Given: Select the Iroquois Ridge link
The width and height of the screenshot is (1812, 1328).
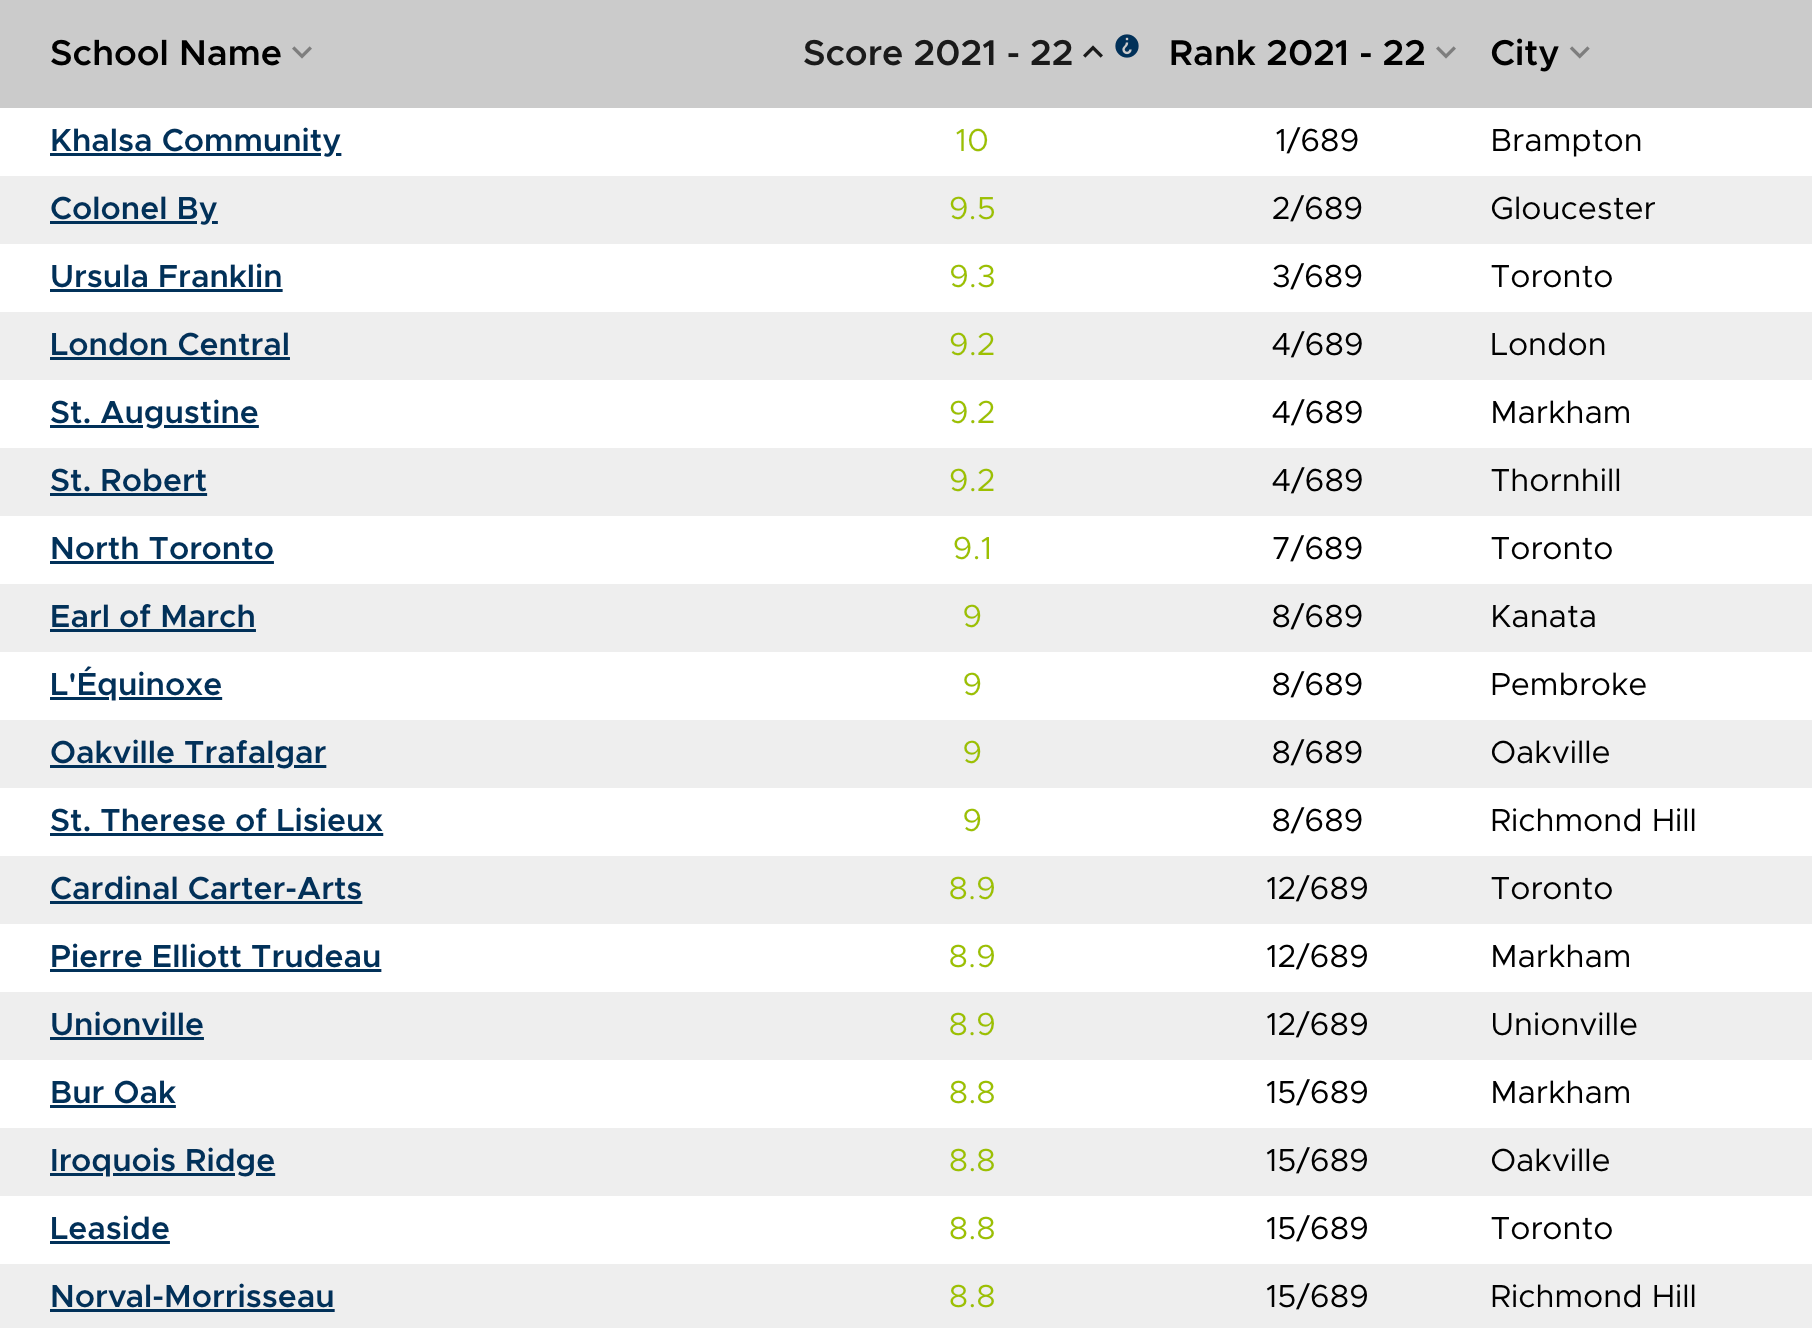Looking at the screenshot, I should point(162,1161).
